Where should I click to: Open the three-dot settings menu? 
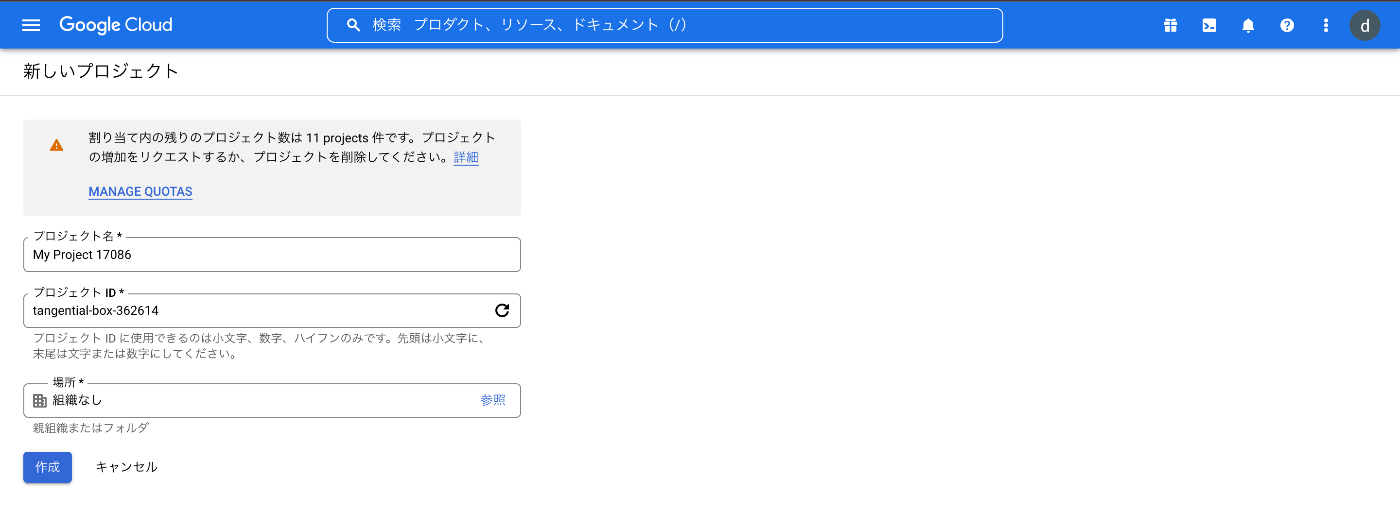(x=1326, y=25)
